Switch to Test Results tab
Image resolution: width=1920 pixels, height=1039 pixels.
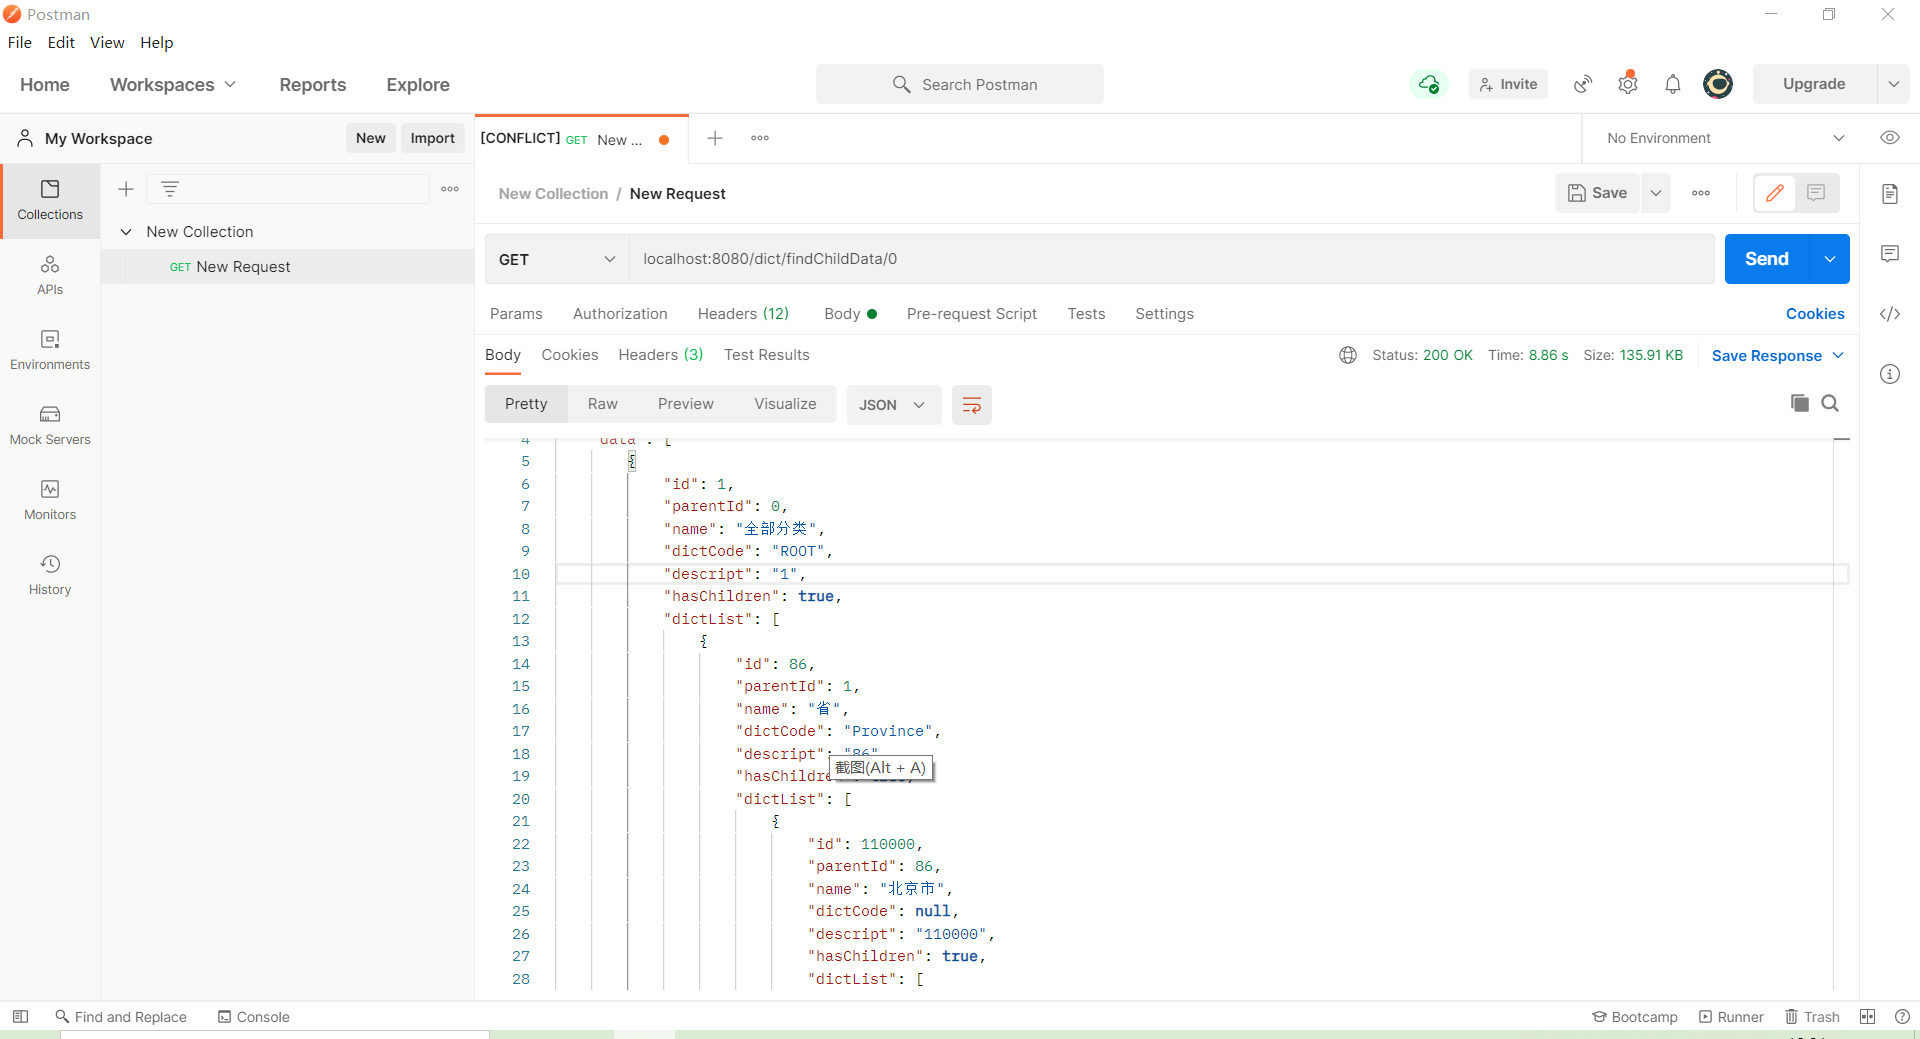[767, 355]
